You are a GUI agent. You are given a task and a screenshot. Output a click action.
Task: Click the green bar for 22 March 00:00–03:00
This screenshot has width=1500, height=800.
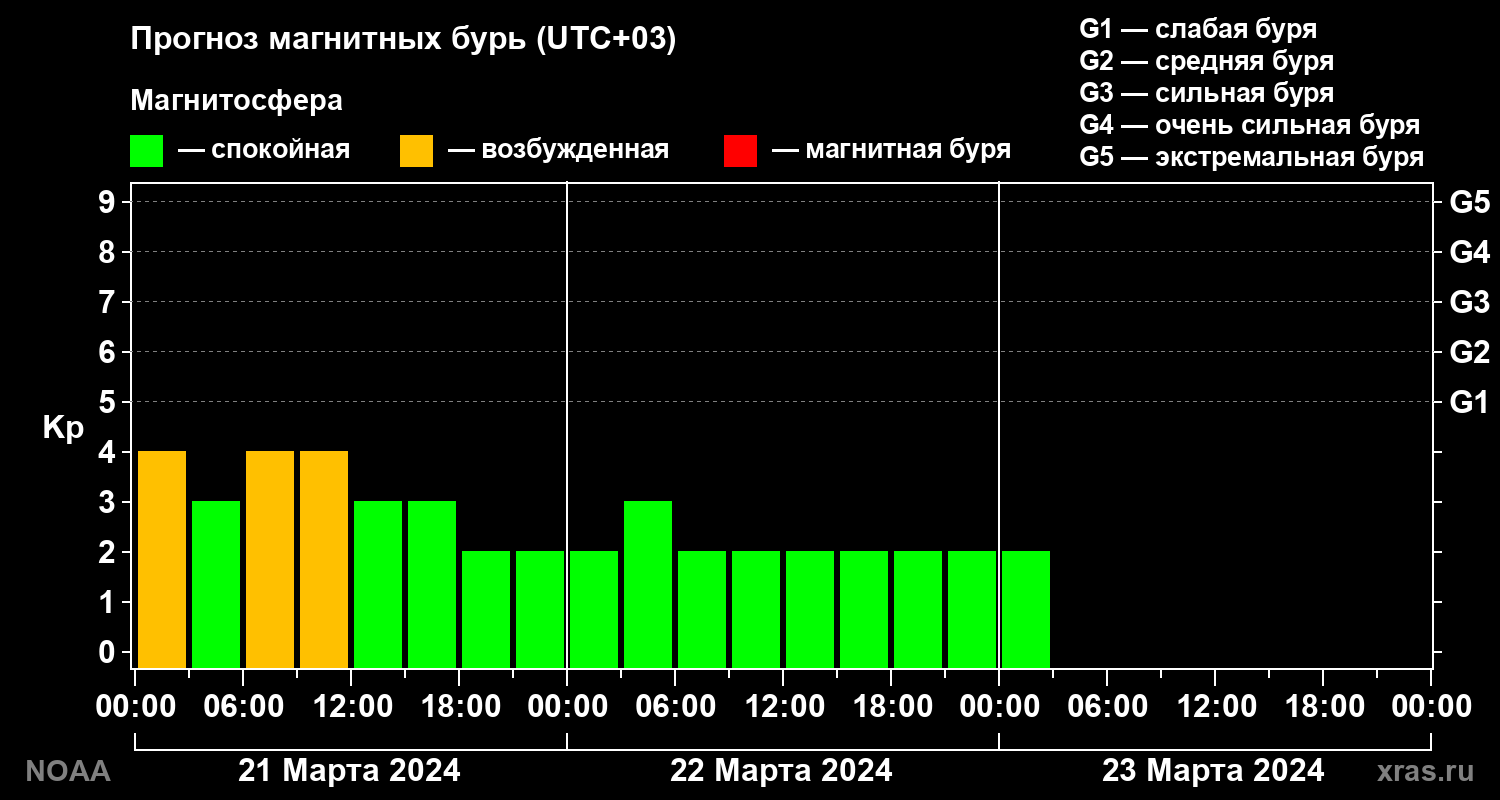point(594,609)
